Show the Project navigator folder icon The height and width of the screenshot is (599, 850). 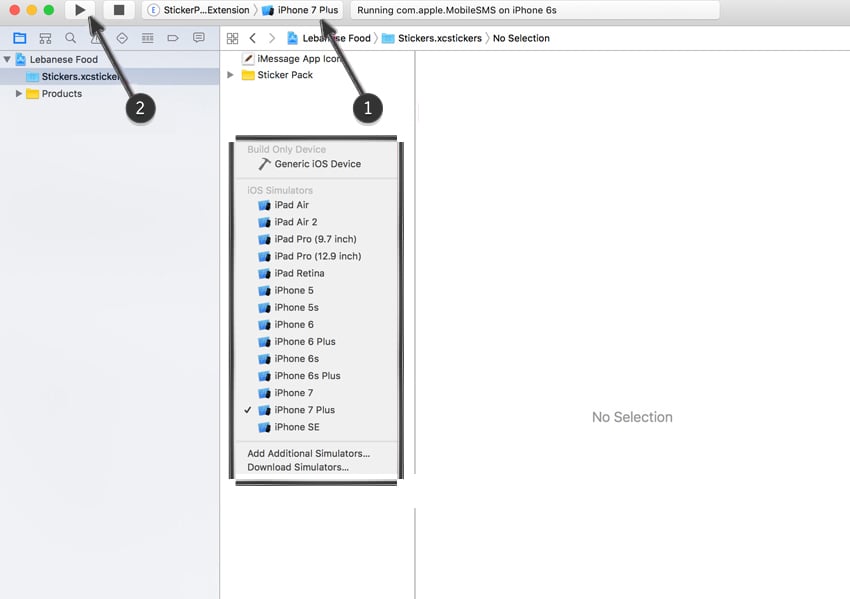(20, 38)
